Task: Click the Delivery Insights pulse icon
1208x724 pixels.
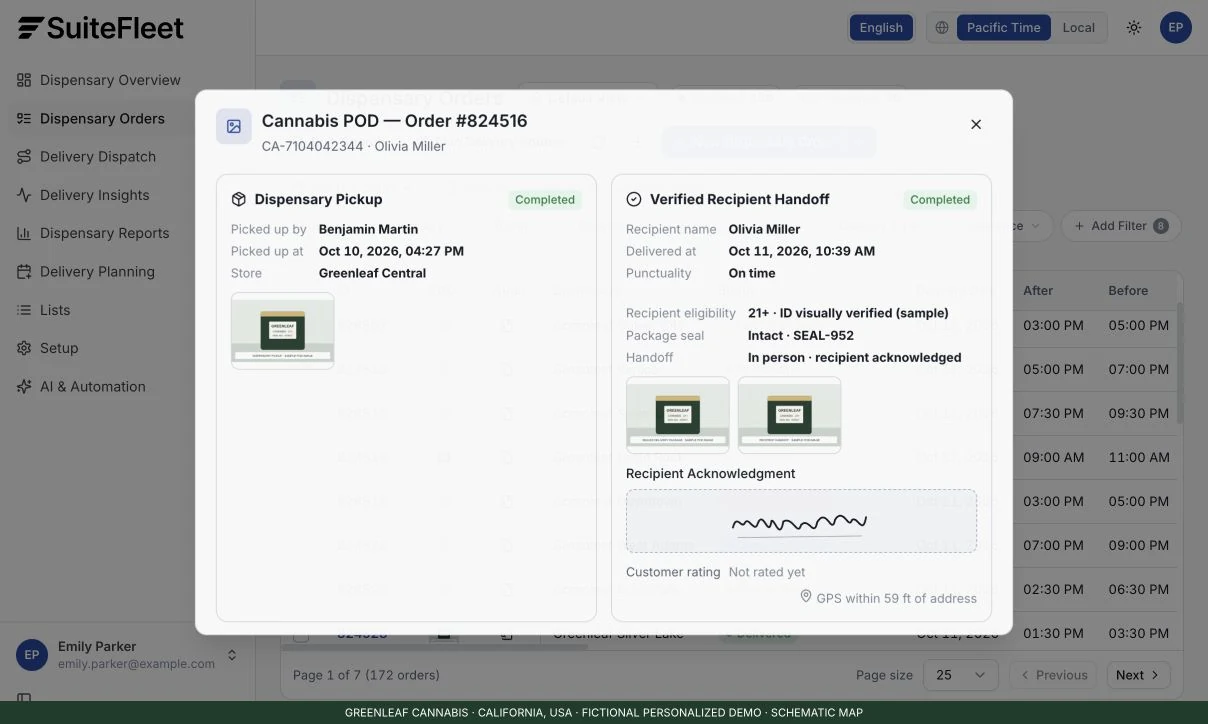Action: point(24,195)
